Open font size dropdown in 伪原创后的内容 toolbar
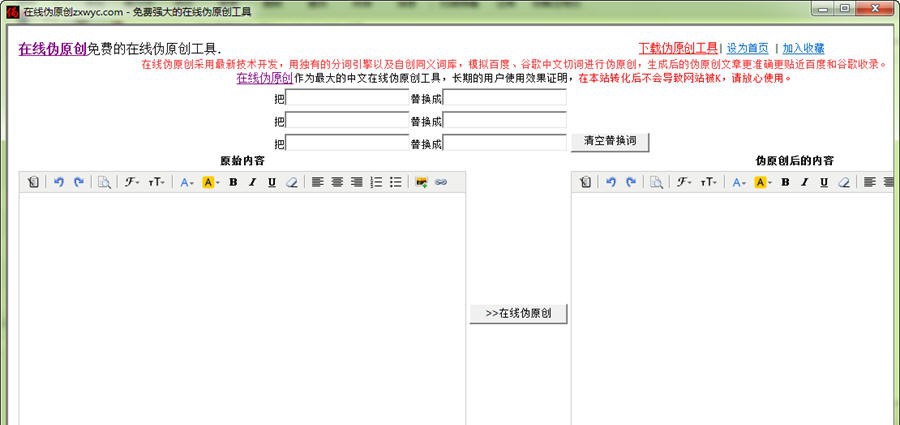 coord(708,182)
